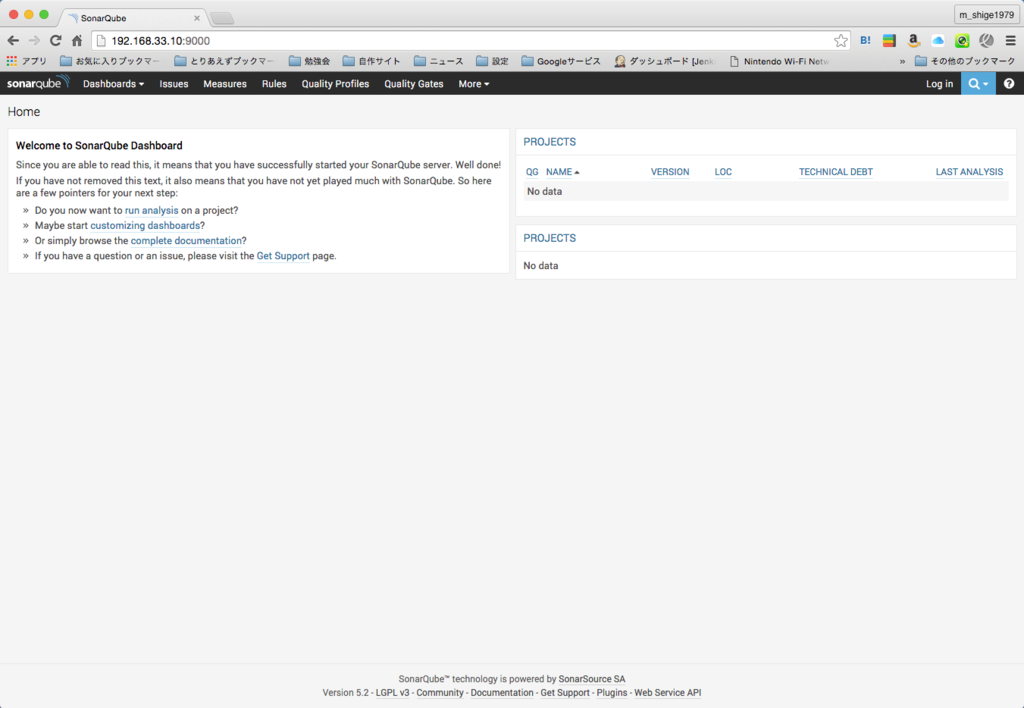Click the cloud extension icon
The width and height of the screenshot is (1024, 708).
tap(938, 40)
